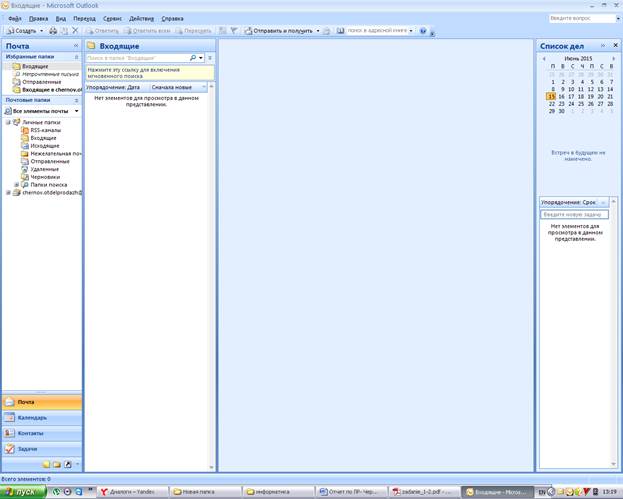Click the Inbox folder search field

click(x=137, y=58)
